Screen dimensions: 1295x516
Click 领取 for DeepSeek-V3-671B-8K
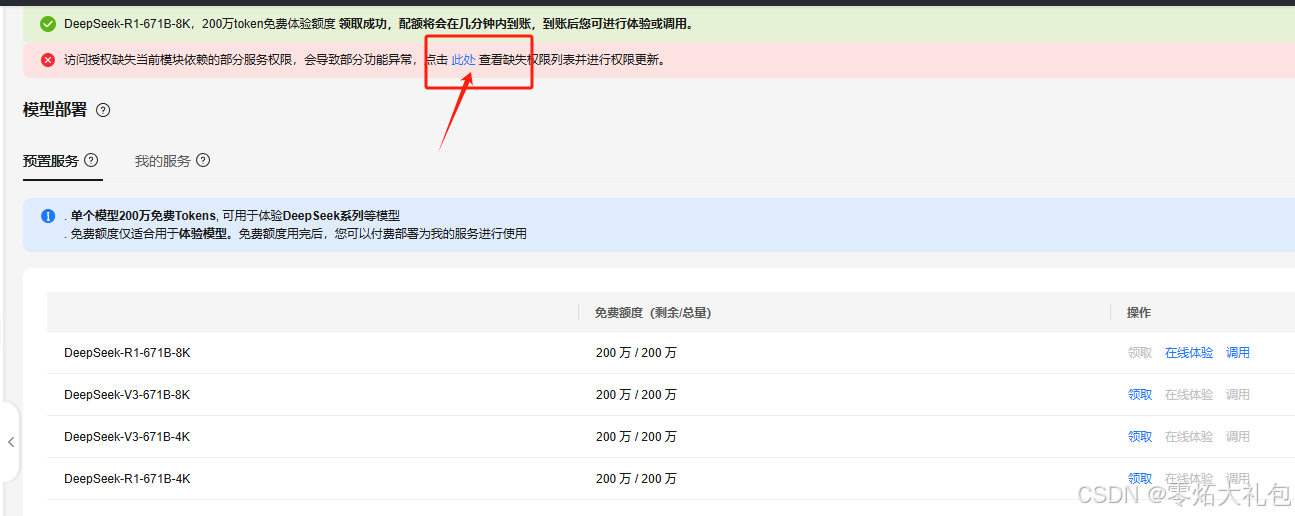click(x=1140, y=395)
